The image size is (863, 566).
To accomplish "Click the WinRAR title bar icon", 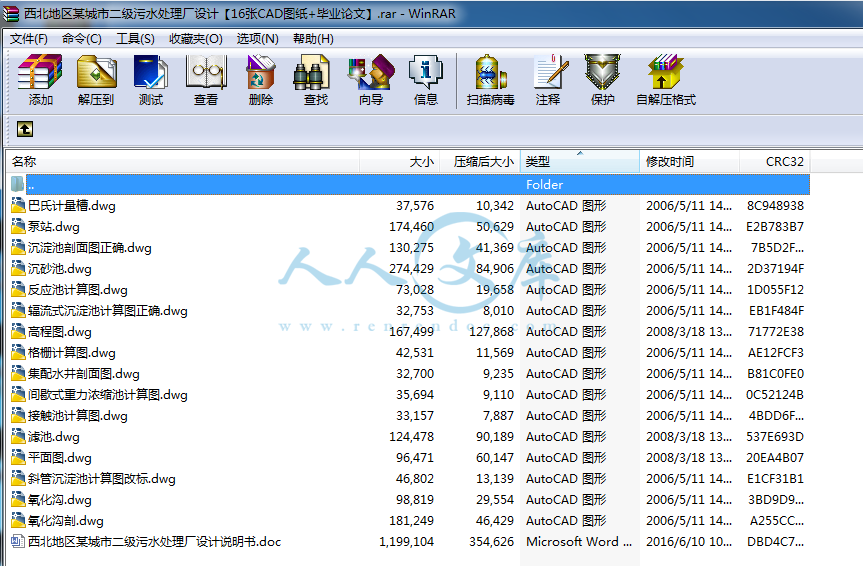I will point(10,13).
